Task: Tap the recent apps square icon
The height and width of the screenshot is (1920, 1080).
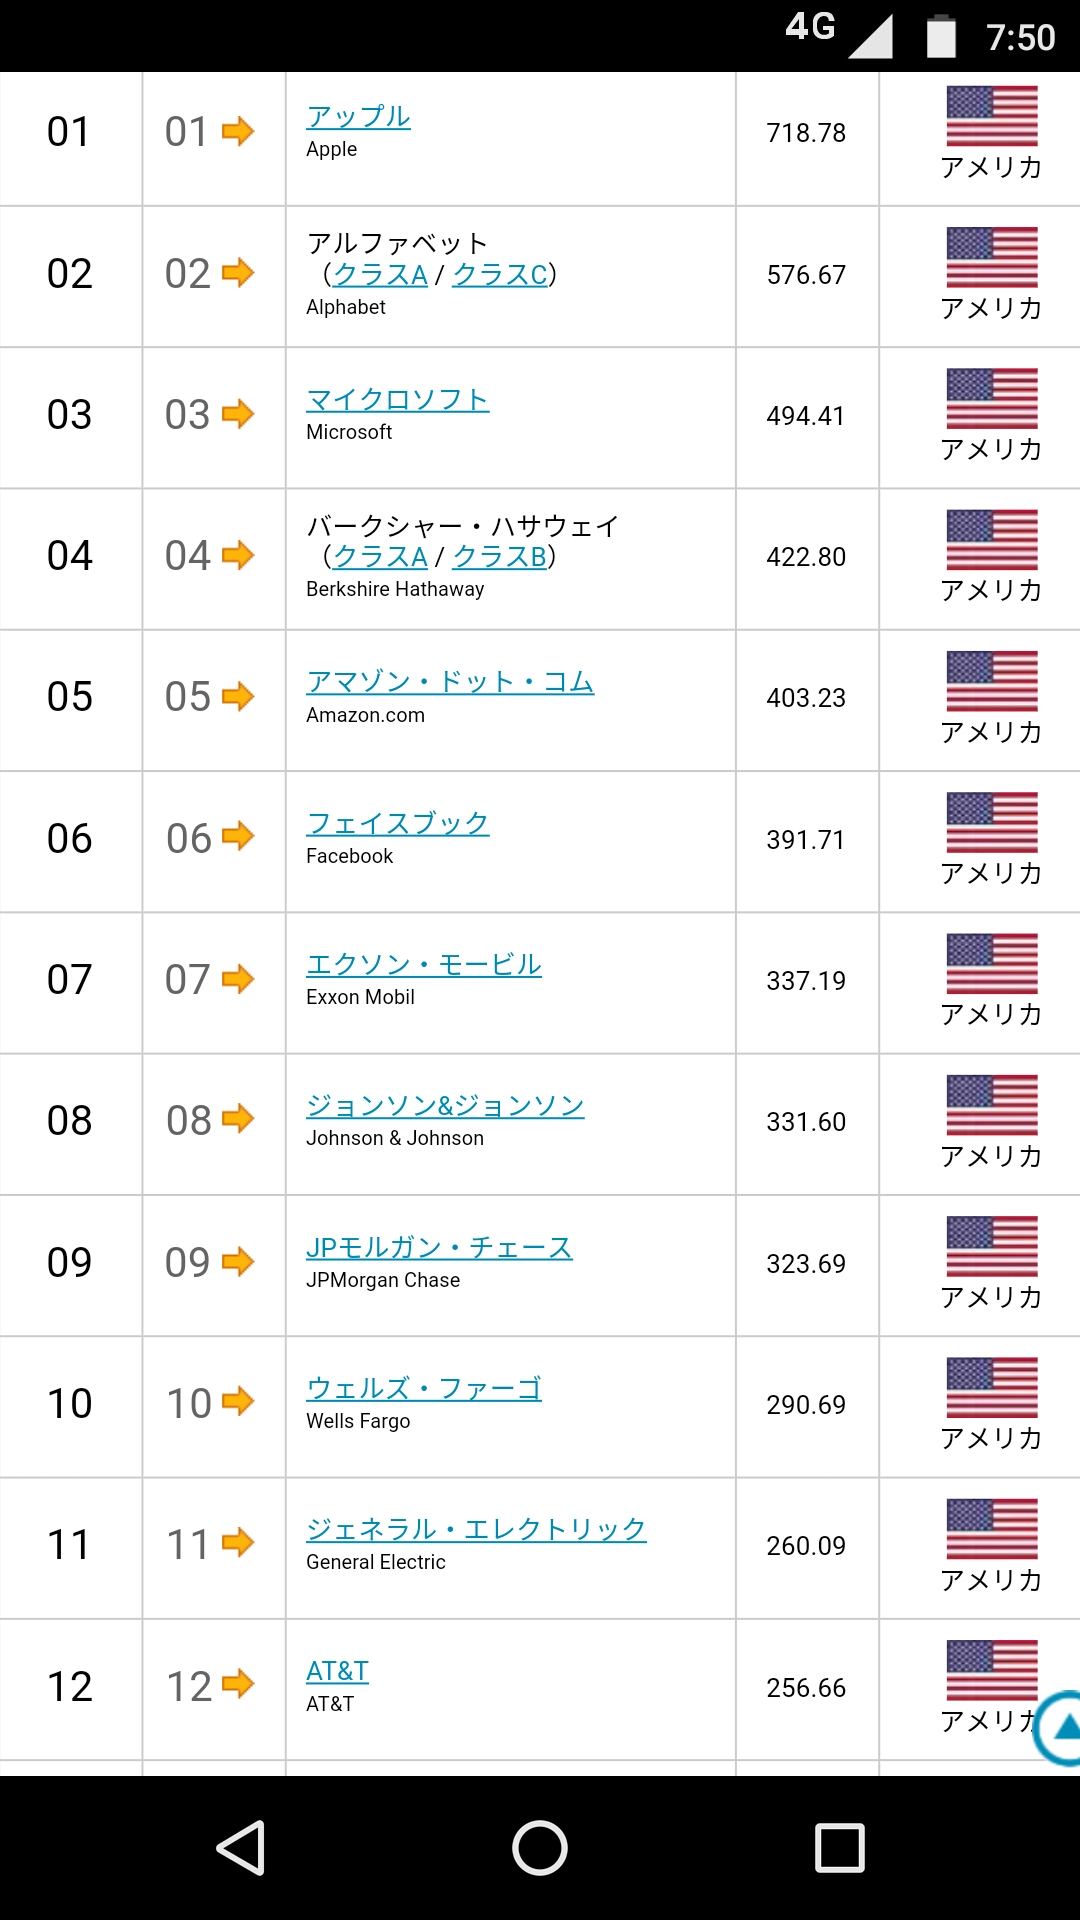Action: click(x=840, y=1847)
